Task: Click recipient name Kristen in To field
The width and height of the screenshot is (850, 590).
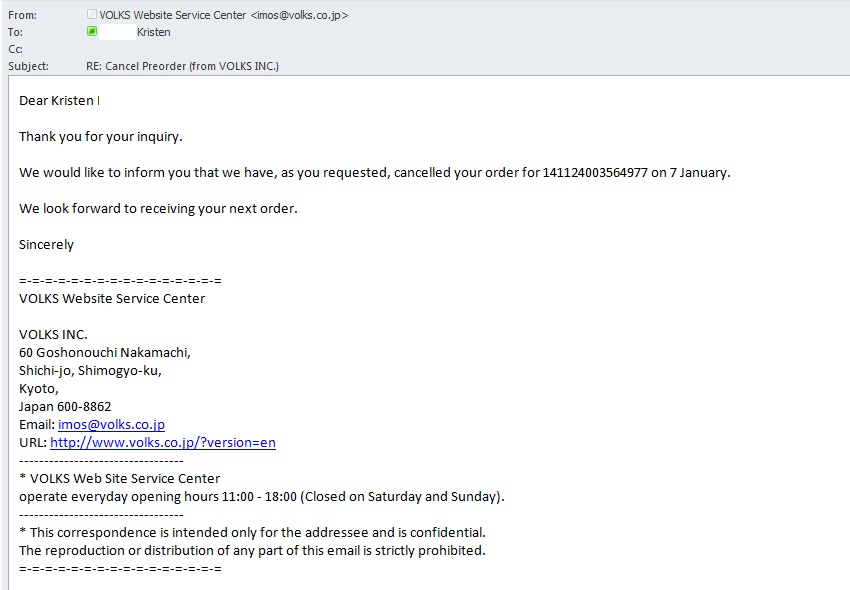Action: click(x=153, y=32)
